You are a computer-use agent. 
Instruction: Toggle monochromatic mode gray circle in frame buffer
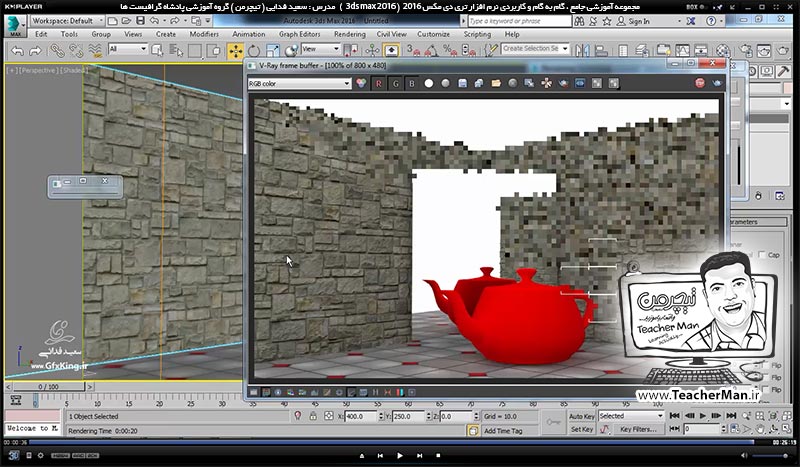pos(445,83)
